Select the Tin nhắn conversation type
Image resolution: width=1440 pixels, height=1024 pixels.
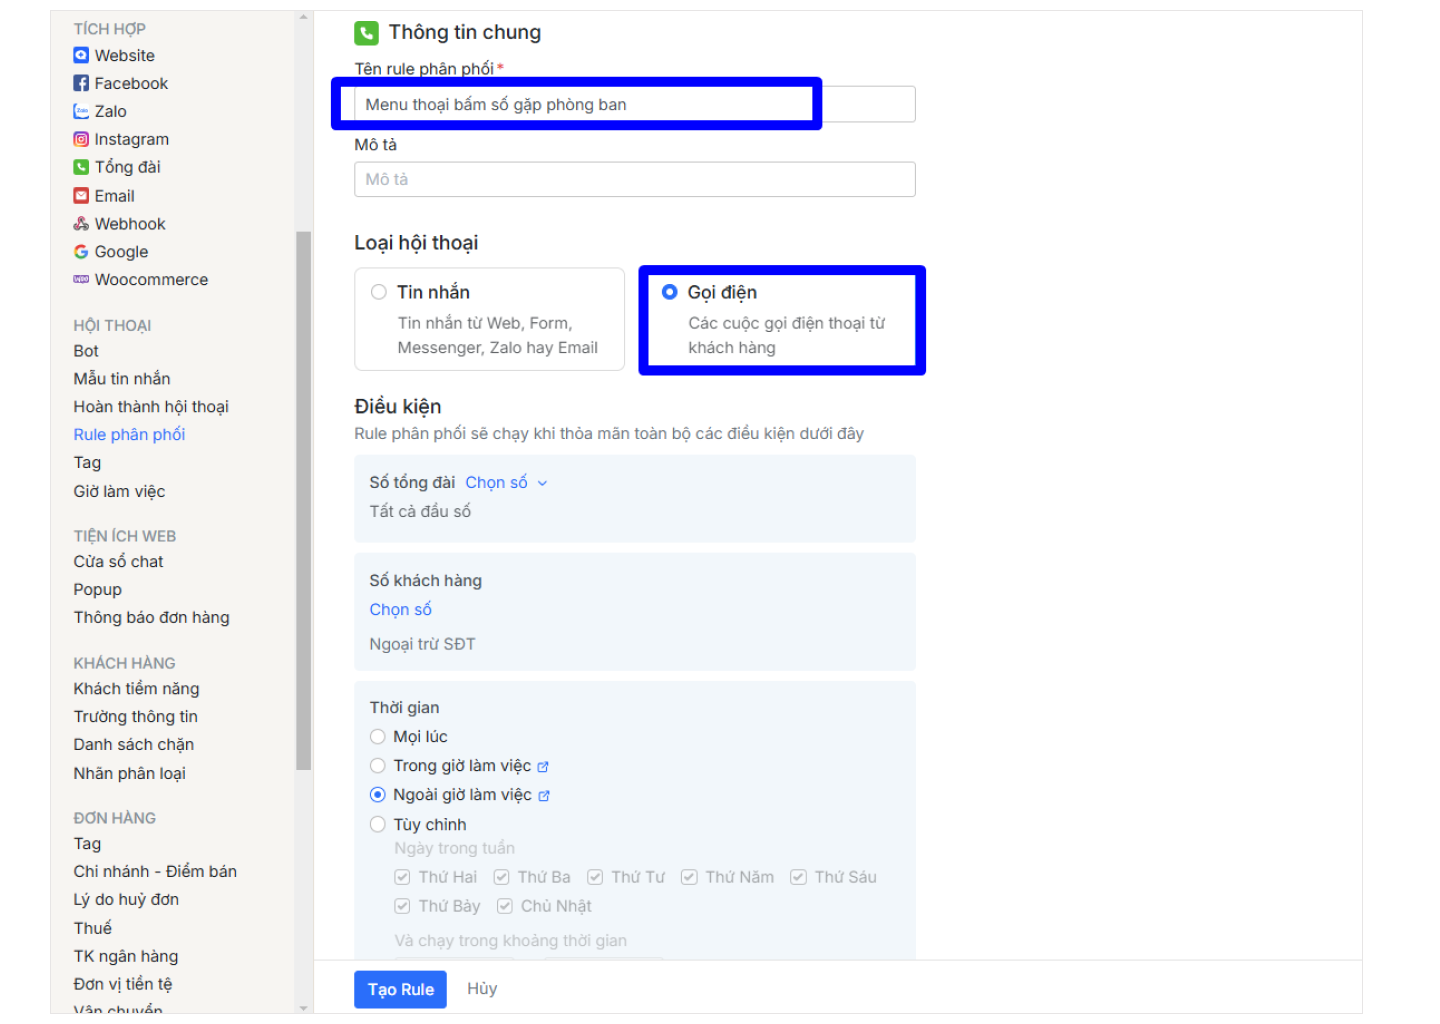point(379,292)
